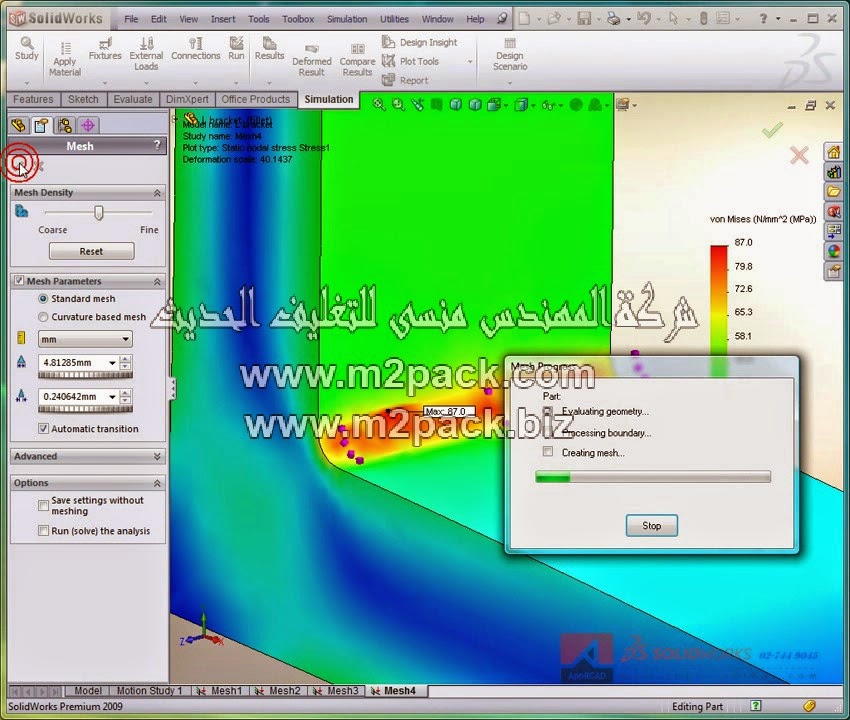This screenshot has width=850, height=720.
Task: Click the Max: 87.0 stress callout
Action: [x=449, y=412]
